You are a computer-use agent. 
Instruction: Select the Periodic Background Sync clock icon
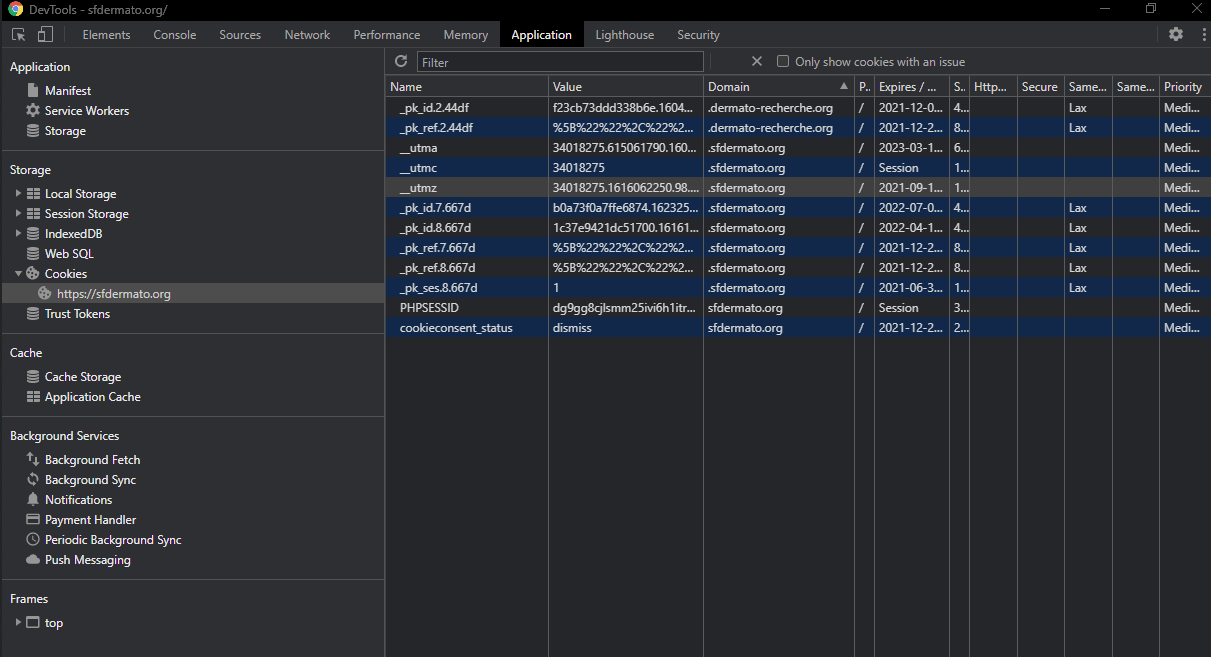pos(33,539)
